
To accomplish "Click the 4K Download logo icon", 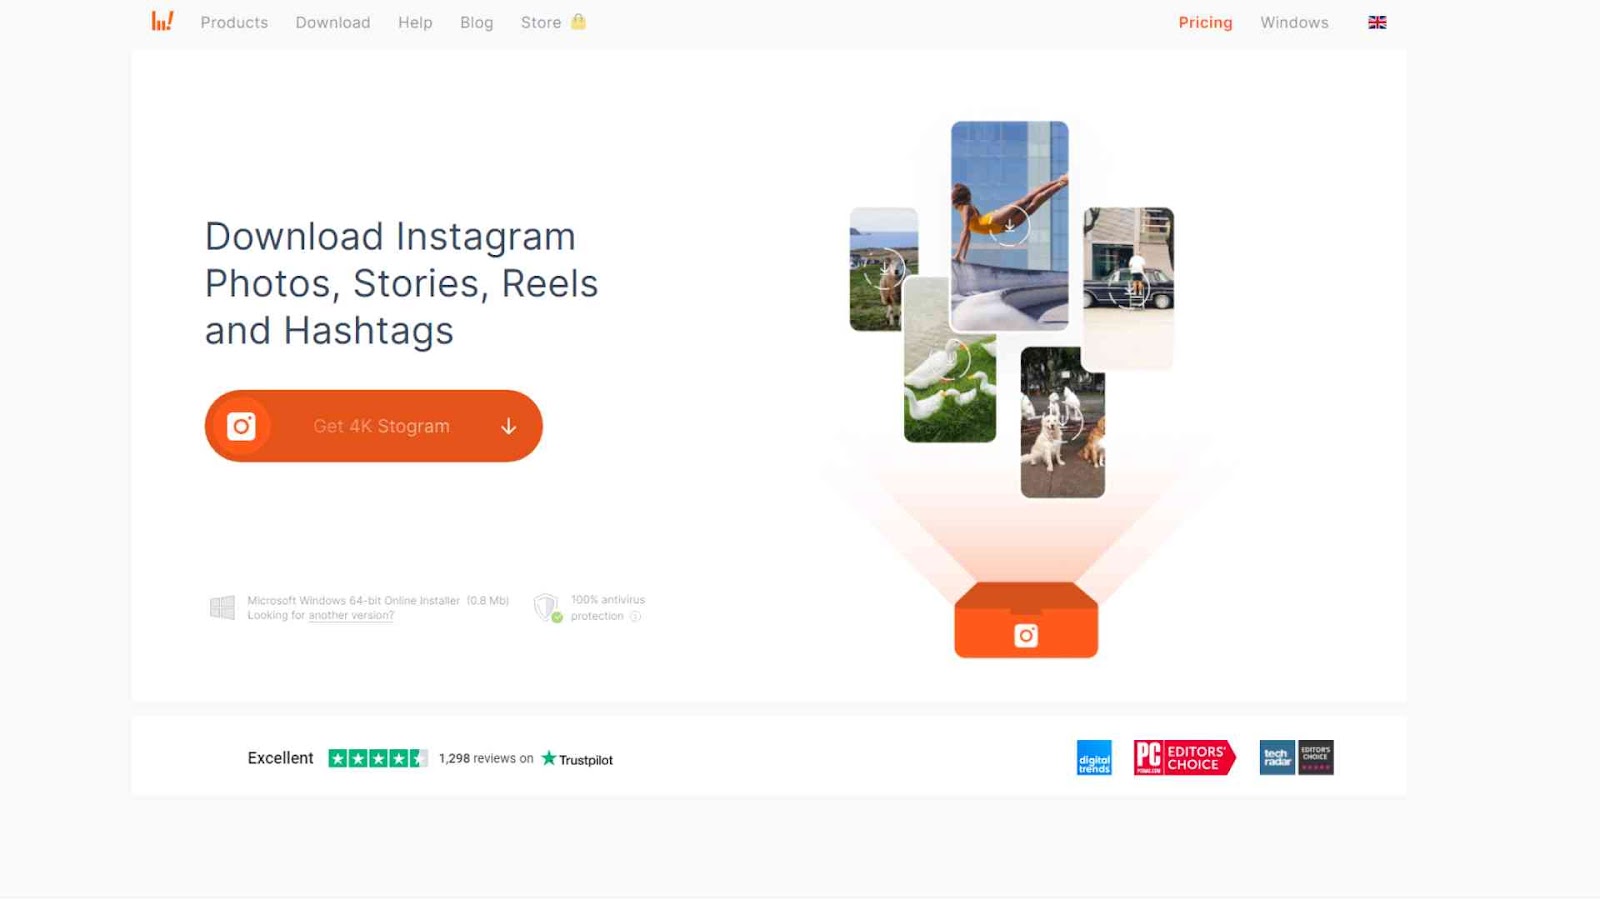I will click(x=162, y=21).
